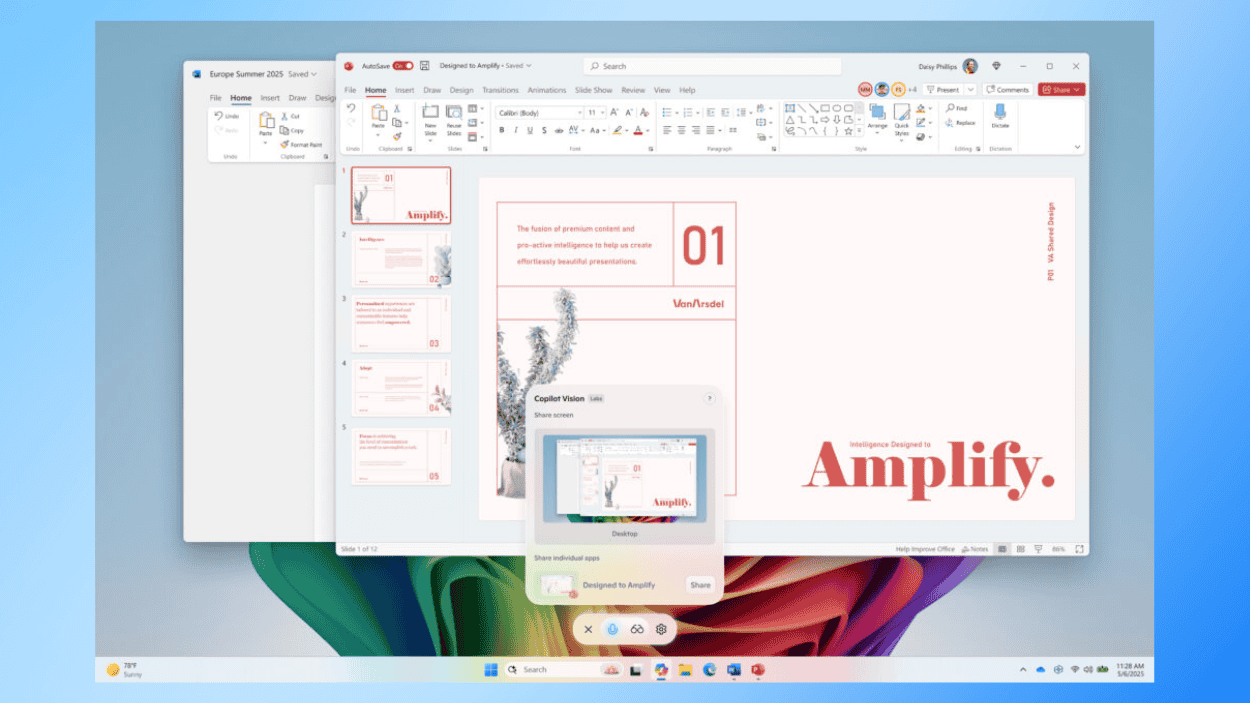The image size is (1250, 703).
Task: Click Replace in Editing group
Action: click(960, 123)
